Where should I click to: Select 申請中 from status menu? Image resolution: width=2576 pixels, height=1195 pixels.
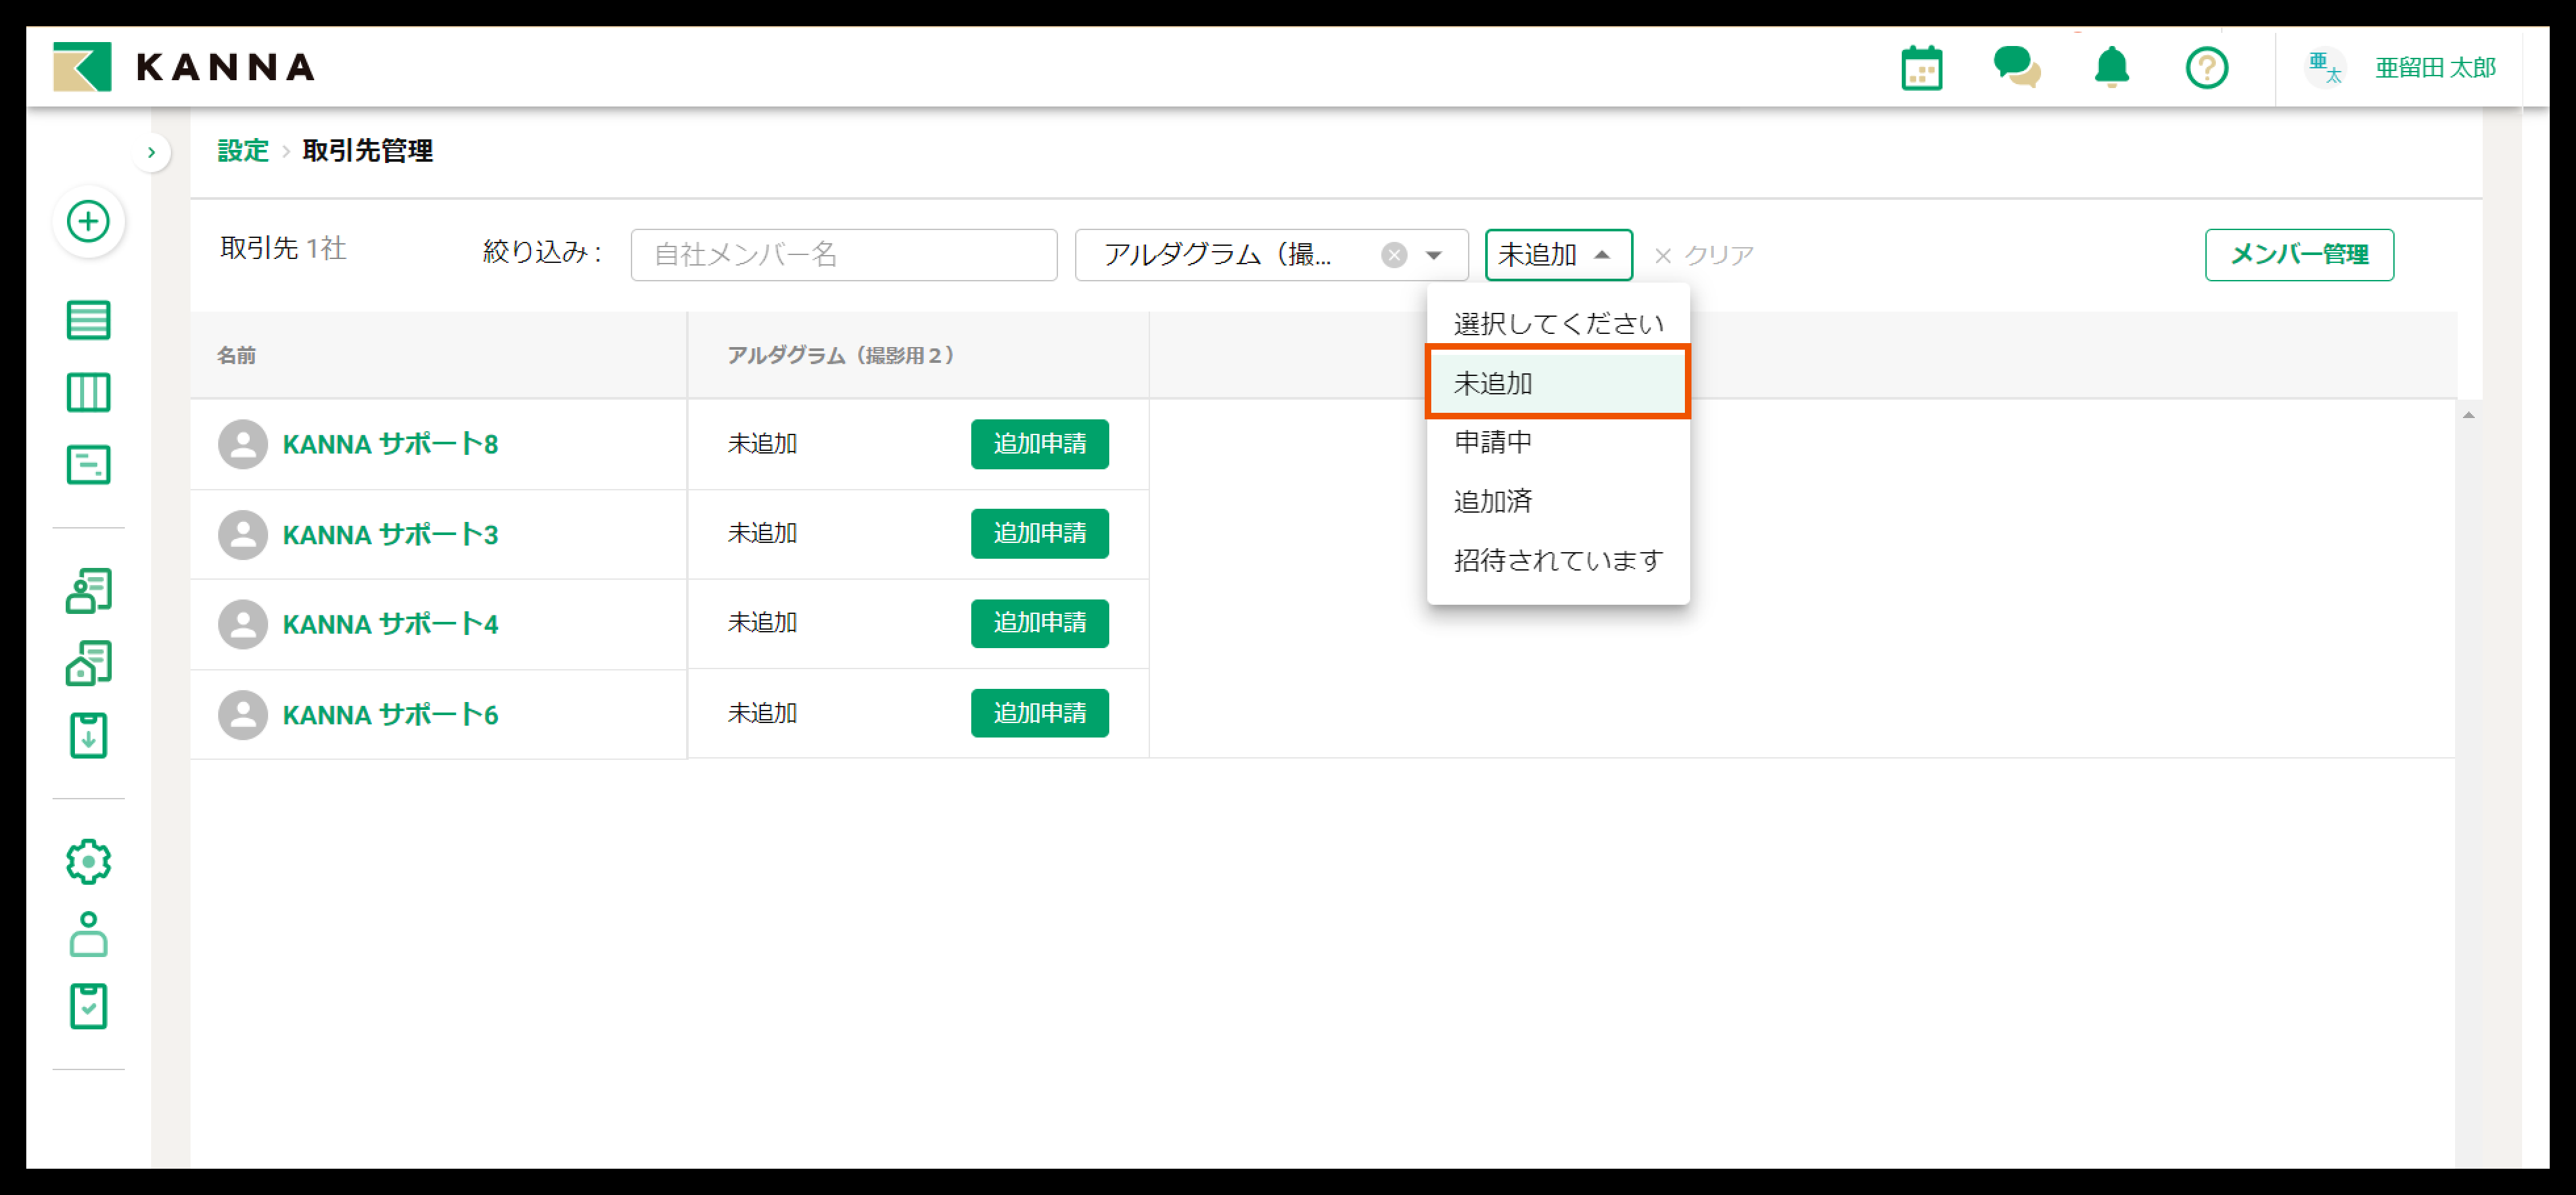point(1492,442)
